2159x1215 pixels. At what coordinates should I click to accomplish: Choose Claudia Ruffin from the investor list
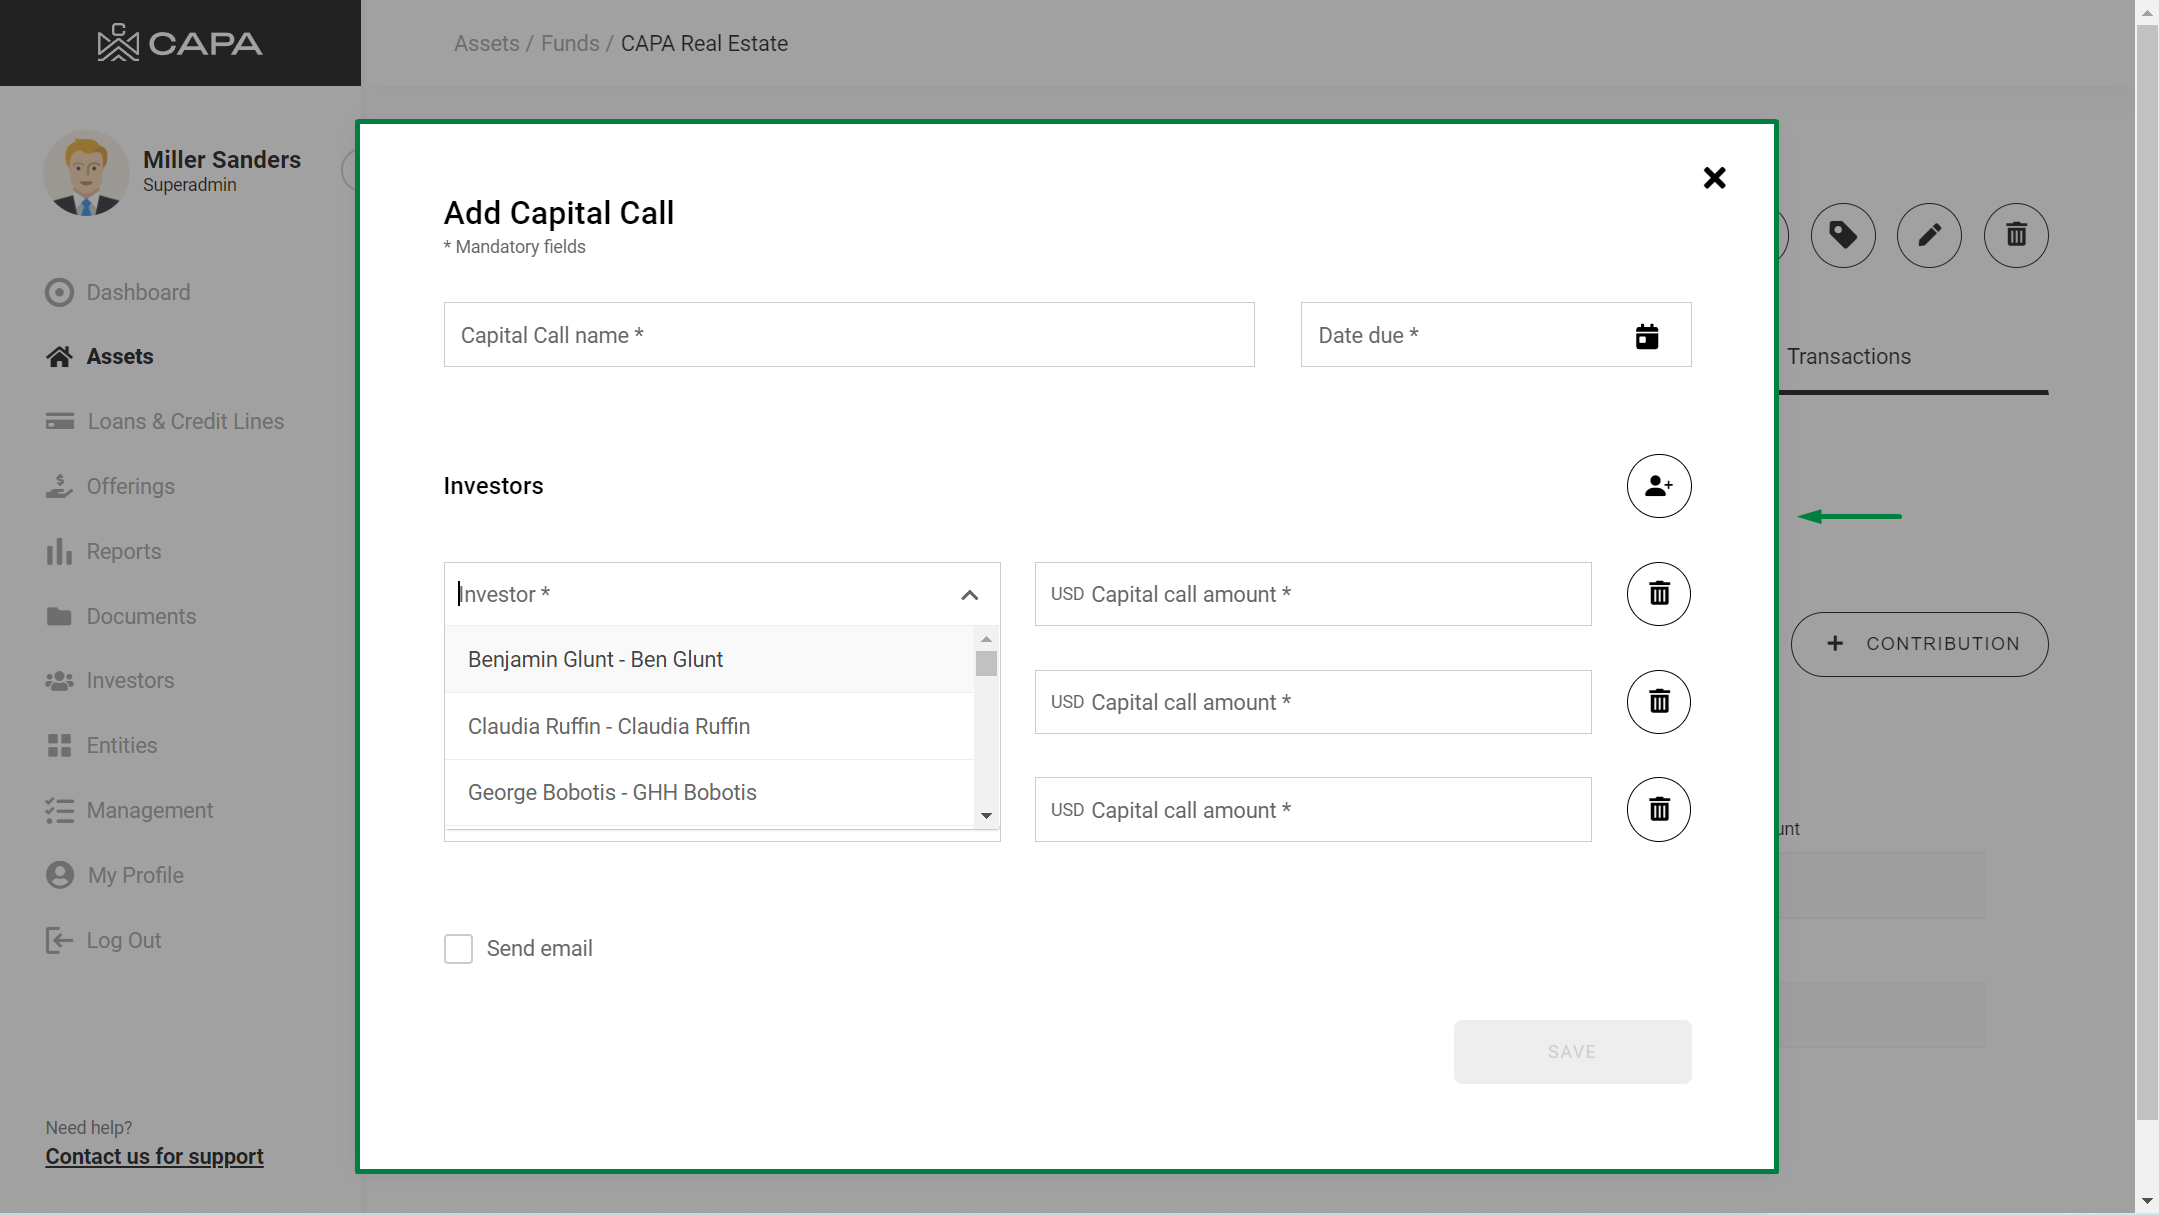point(608,727)
